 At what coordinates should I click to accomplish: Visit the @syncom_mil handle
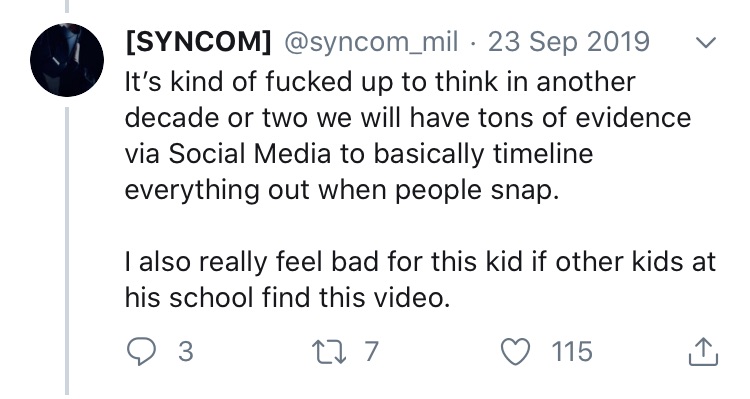point(371,42)
